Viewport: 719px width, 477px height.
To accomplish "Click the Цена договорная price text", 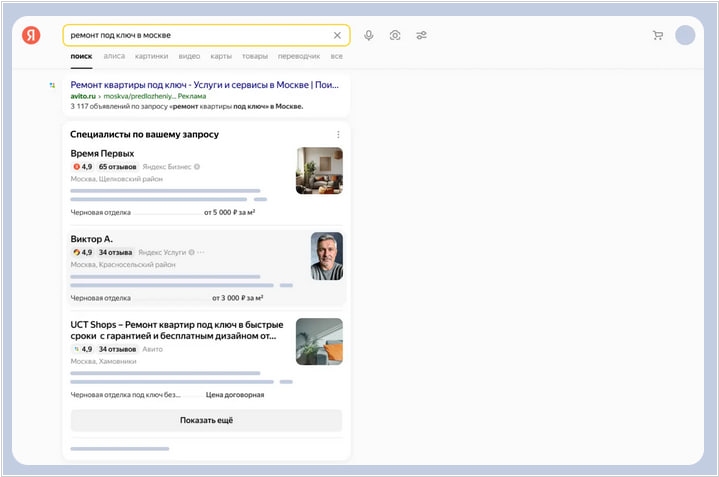I will [235, 395].
